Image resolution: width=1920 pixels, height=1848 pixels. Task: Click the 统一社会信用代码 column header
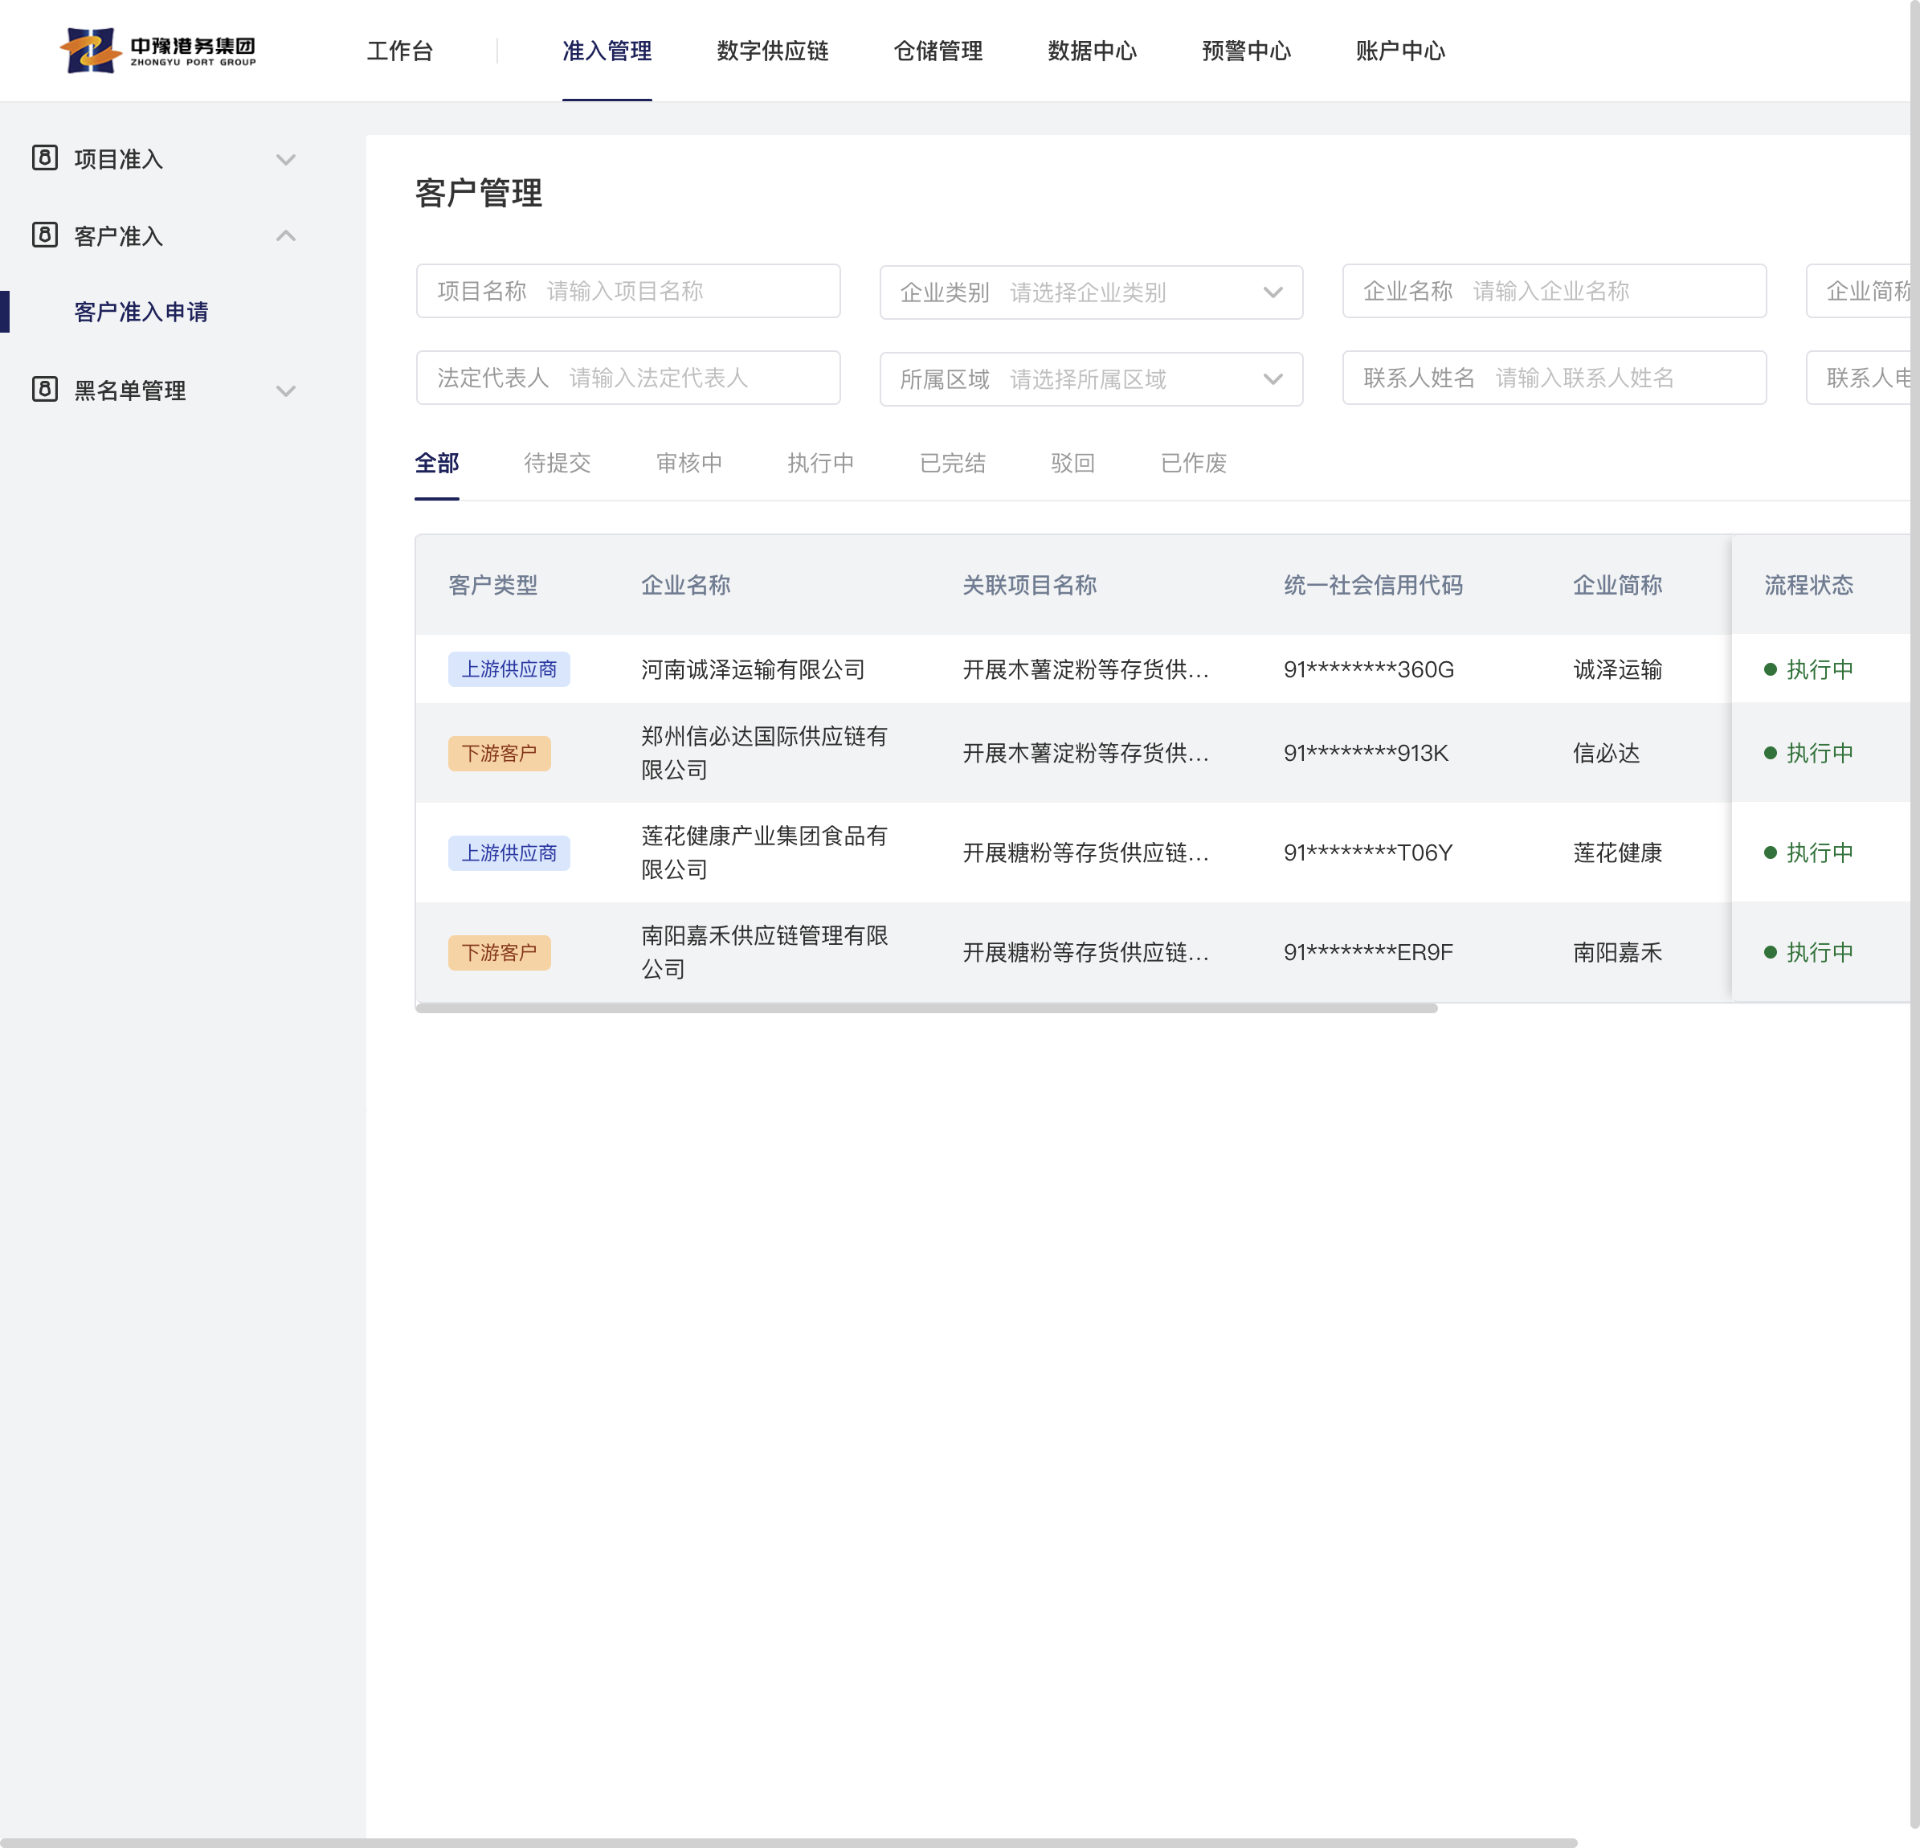(x=1373, y=585)
